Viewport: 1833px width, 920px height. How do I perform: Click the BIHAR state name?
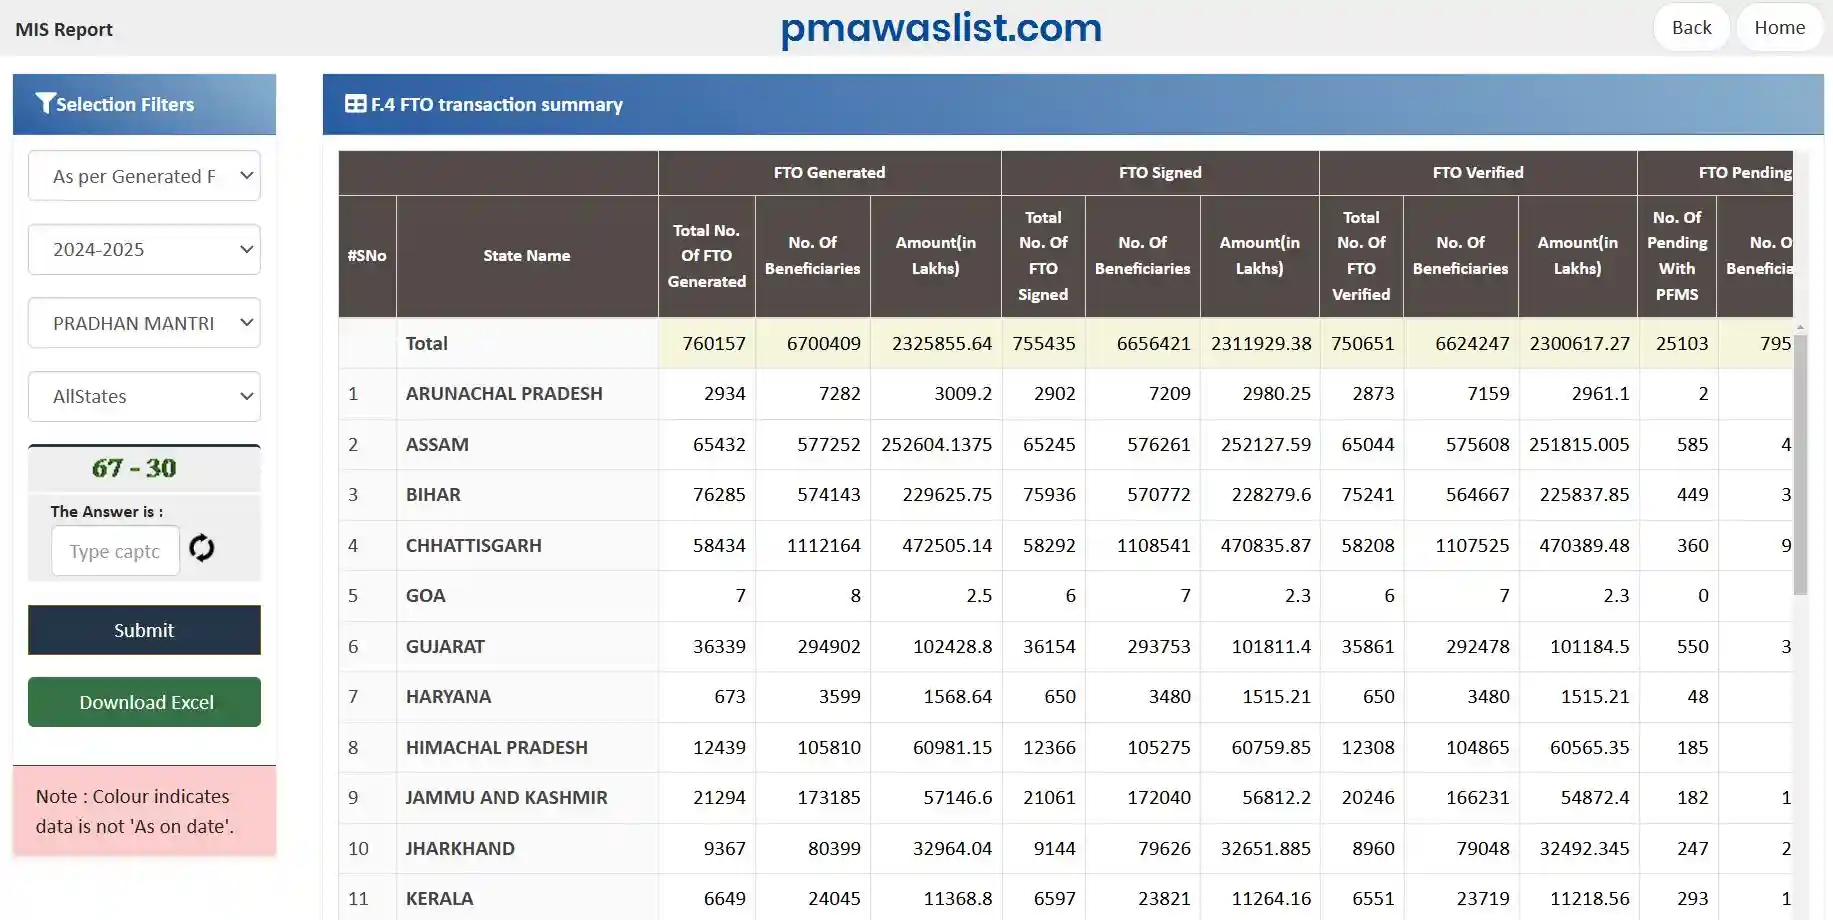[432, 494]
